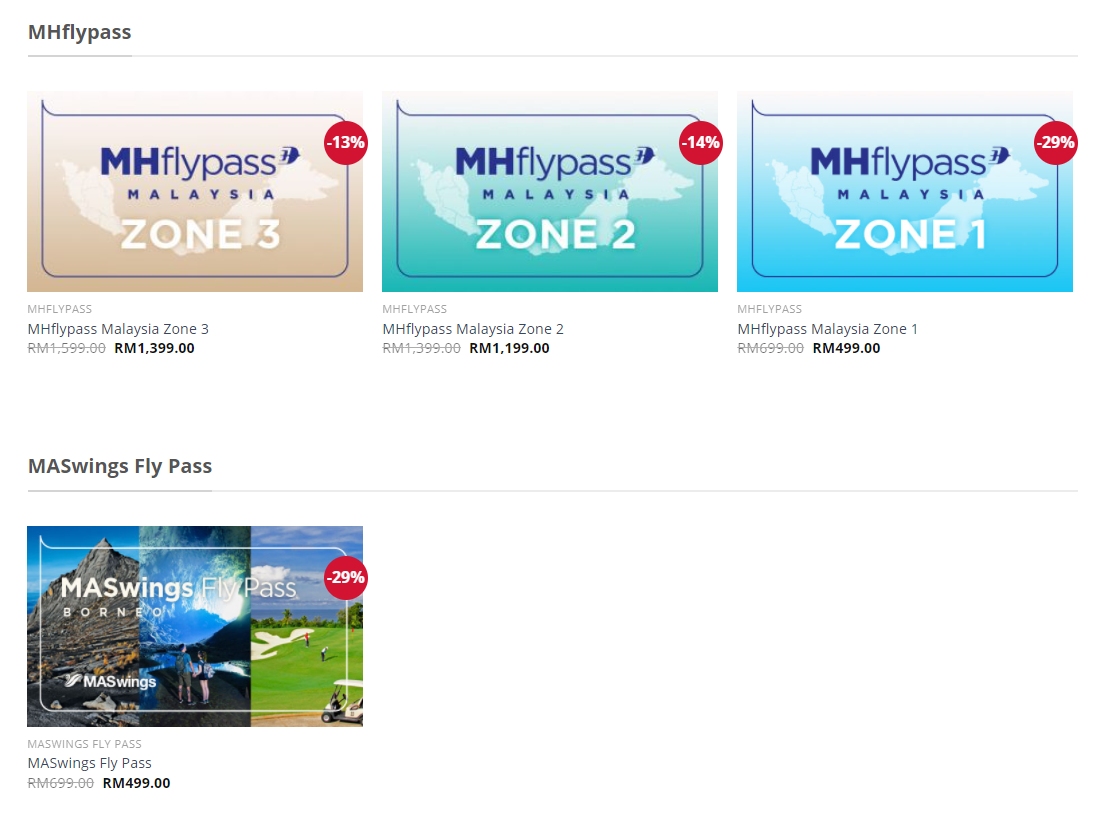The image size is (1103, 819).
Task: Click the -29% badge on the MASwings image
Action: [345, 577]
